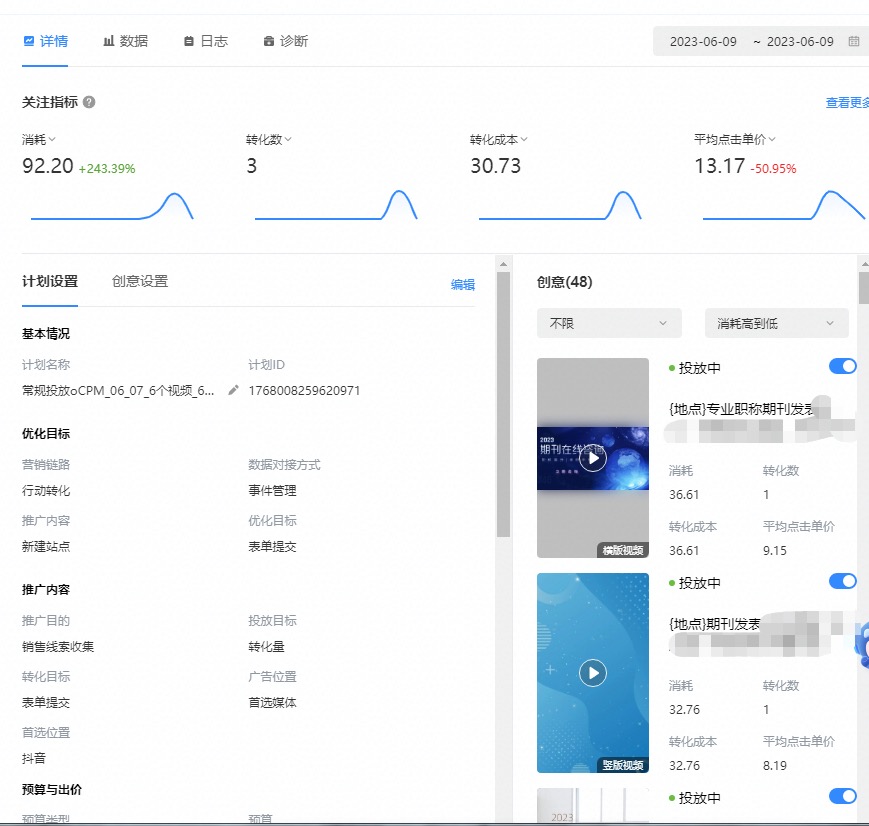Click the 30.73 conversion cost value
The height and width of the screenshot is (826, 869).
pos(495,166)
